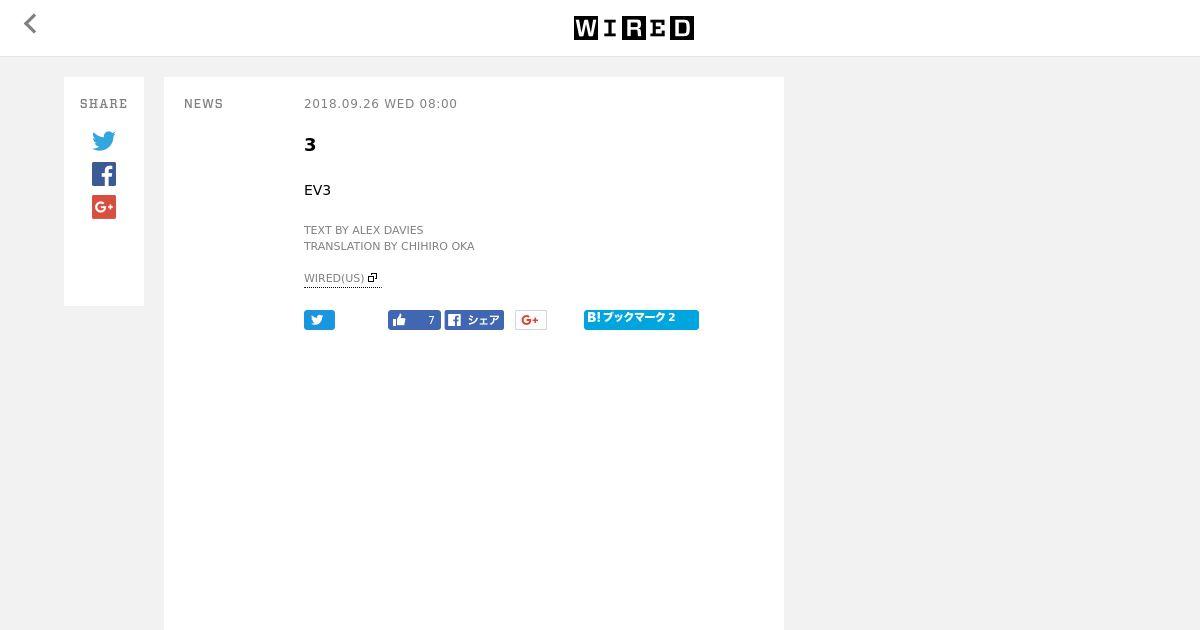Click the external link icon beside WIRED(US)

click(x=373, y=278)
